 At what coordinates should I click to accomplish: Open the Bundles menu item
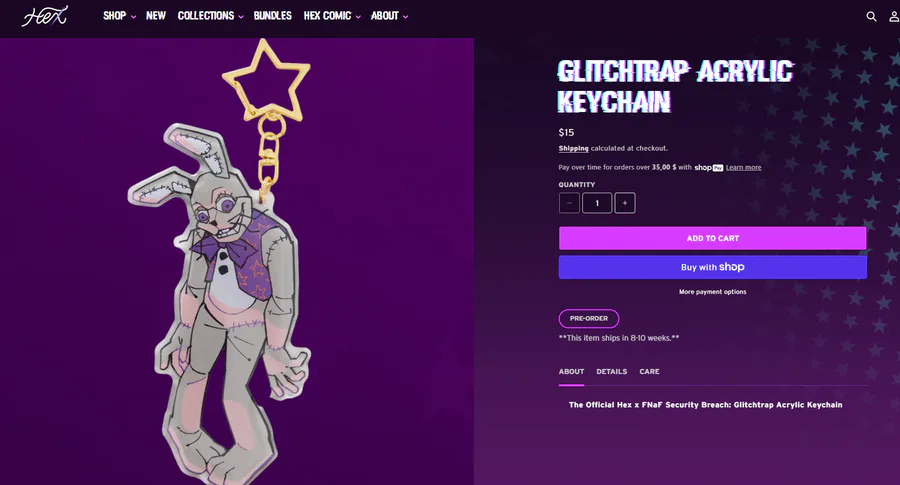273,16
